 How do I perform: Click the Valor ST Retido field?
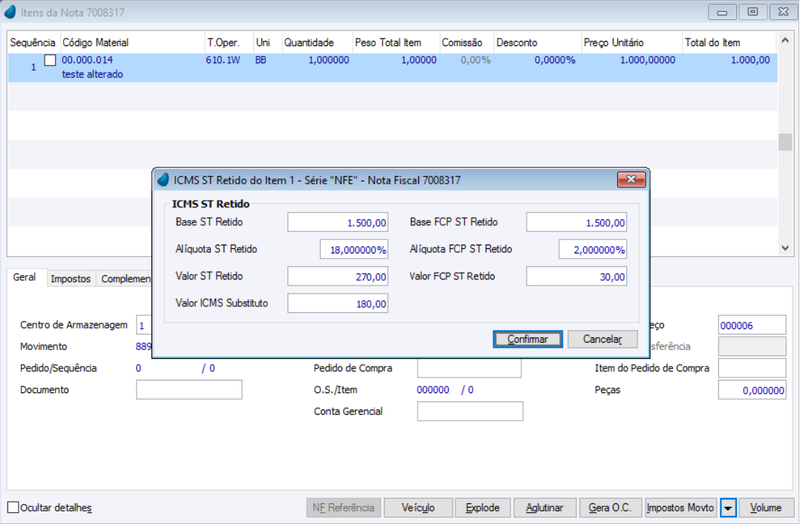(x=338, y=277)
